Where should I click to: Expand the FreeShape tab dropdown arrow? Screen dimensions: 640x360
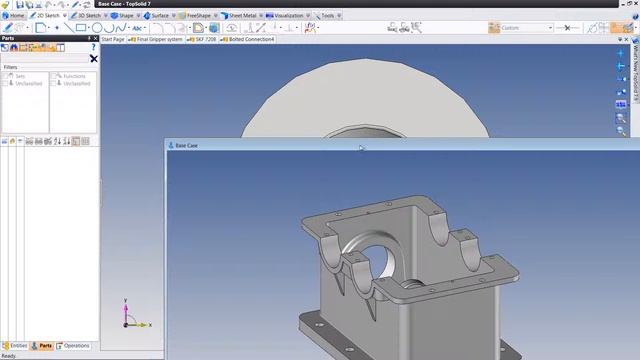click(x=216, y=16)
